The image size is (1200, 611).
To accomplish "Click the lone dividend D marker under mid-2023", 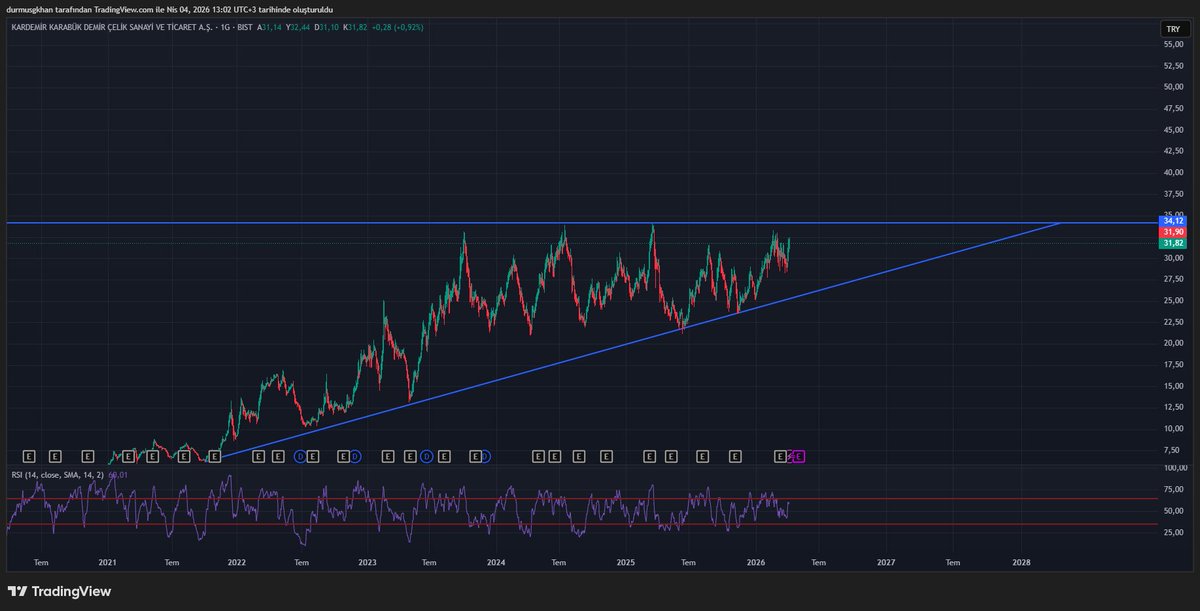I will [426, 456].
